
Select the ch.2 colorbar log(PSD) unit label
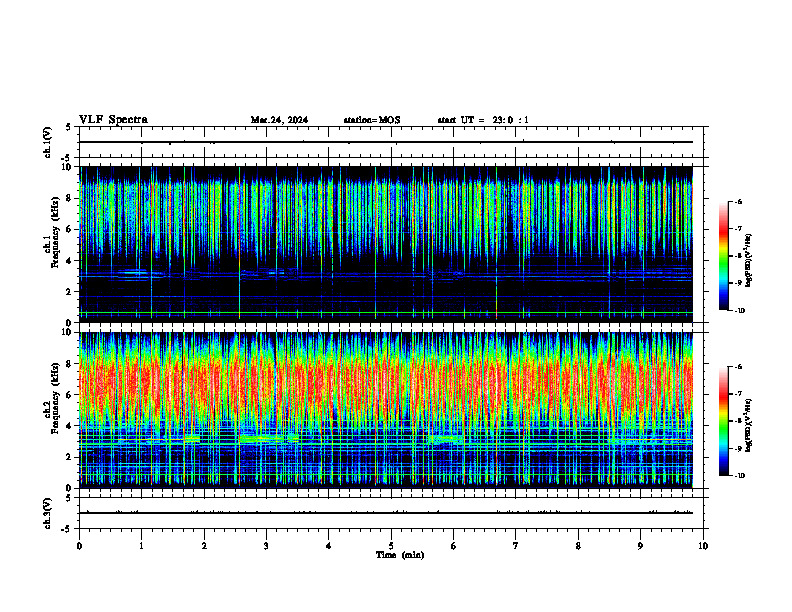749,425
